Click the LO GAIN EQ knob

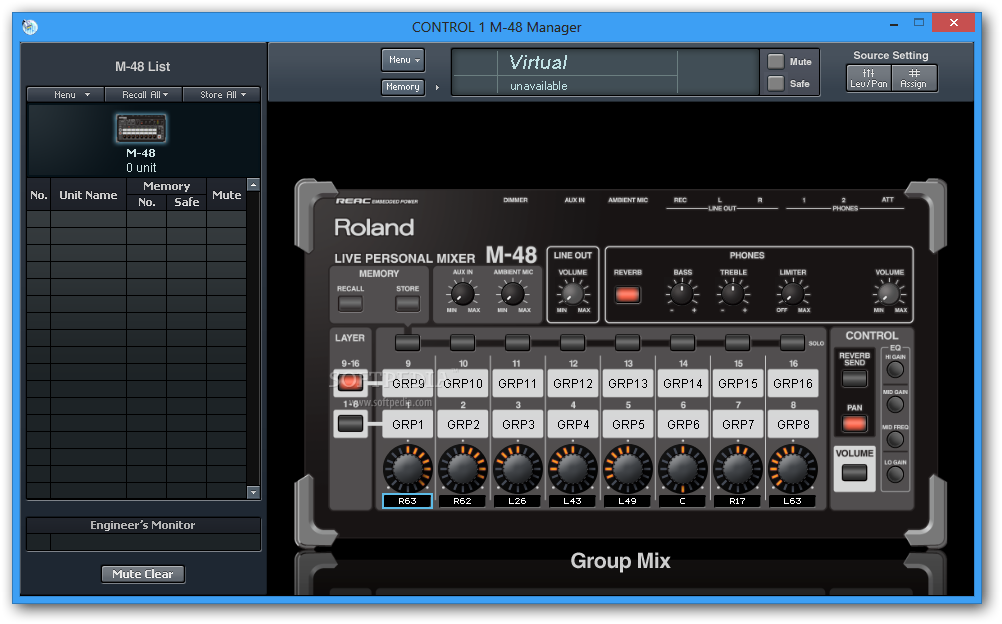895,474
